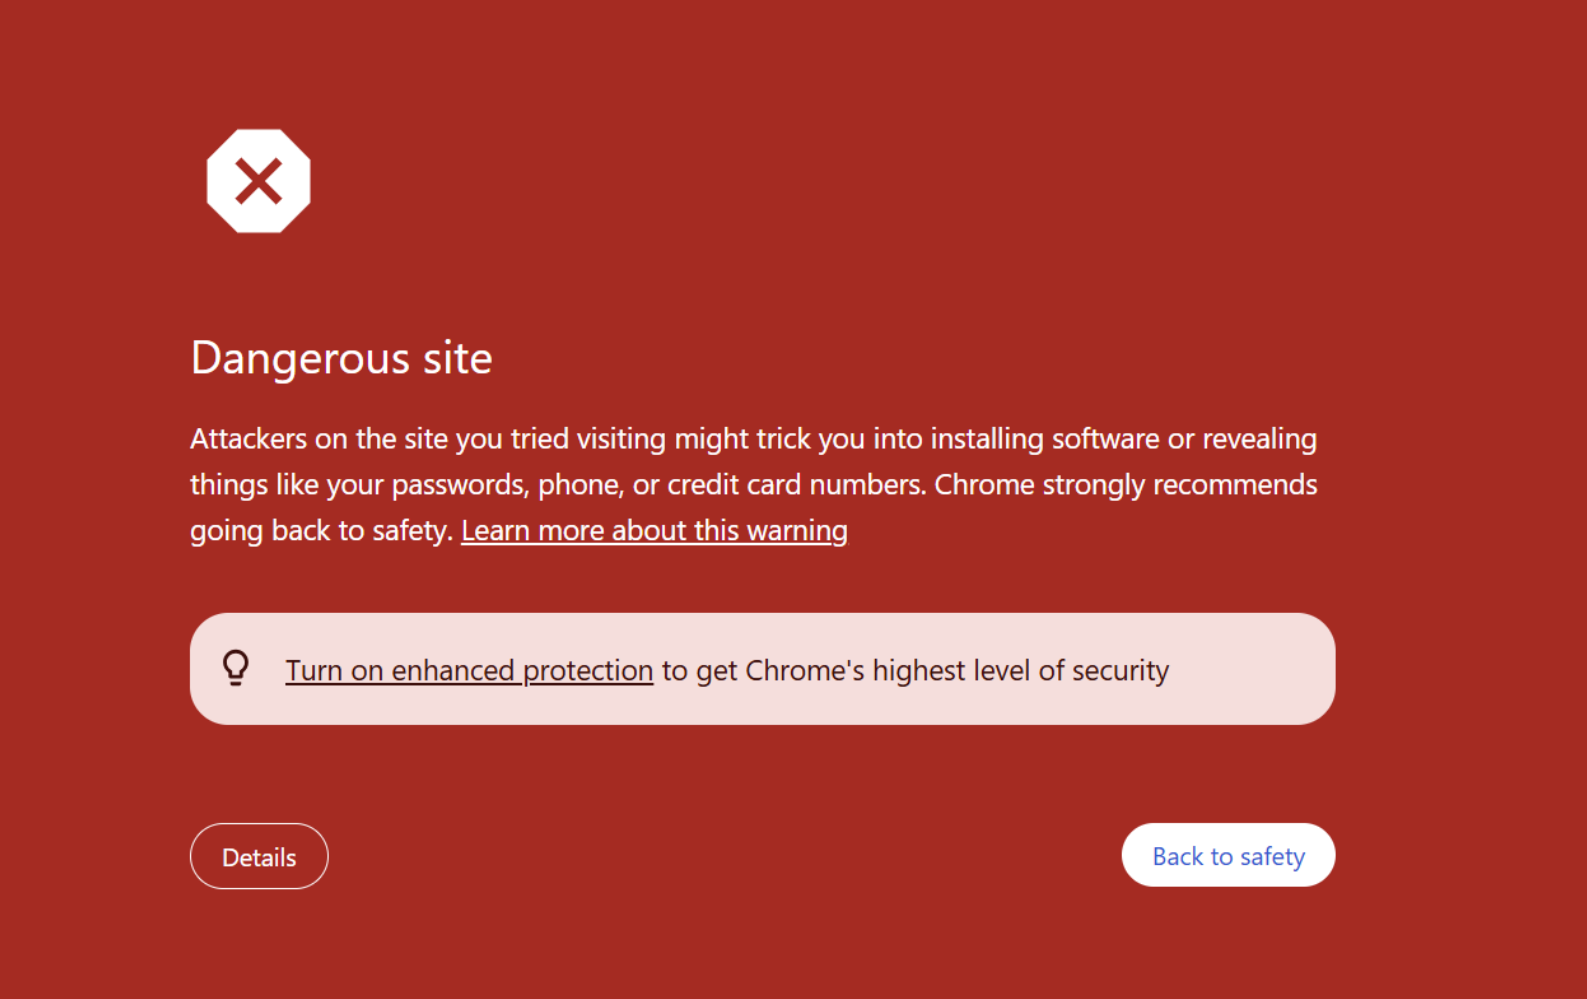Click the warning description paragraph
1587x999 pixels.
[x=753, y=484]
